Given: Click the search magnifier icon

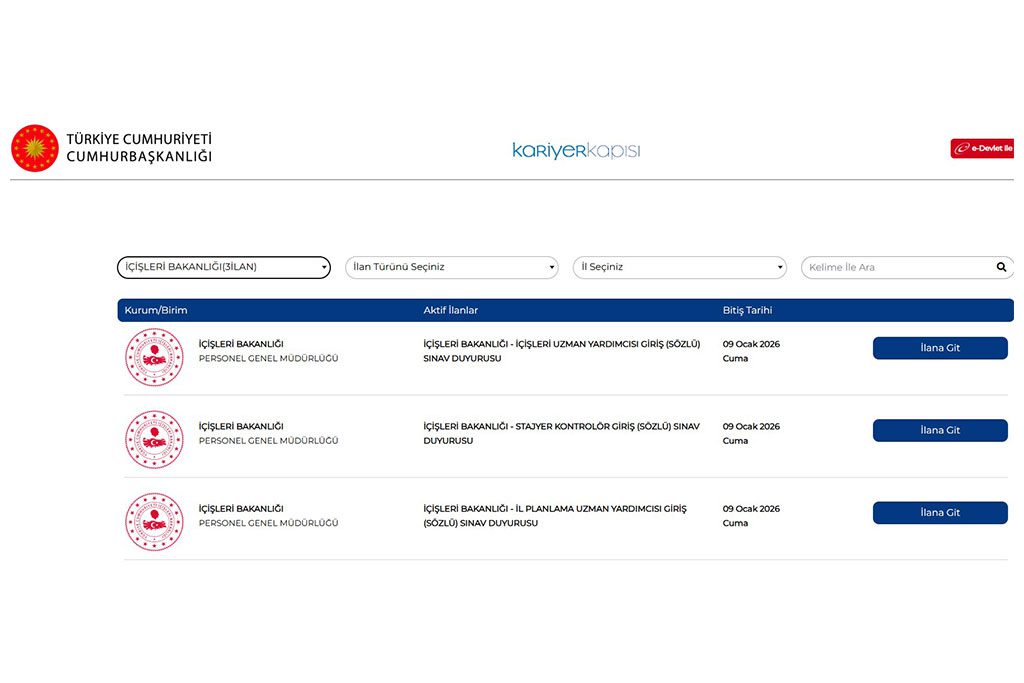Looking at the screenshot, I should 1001,267.
